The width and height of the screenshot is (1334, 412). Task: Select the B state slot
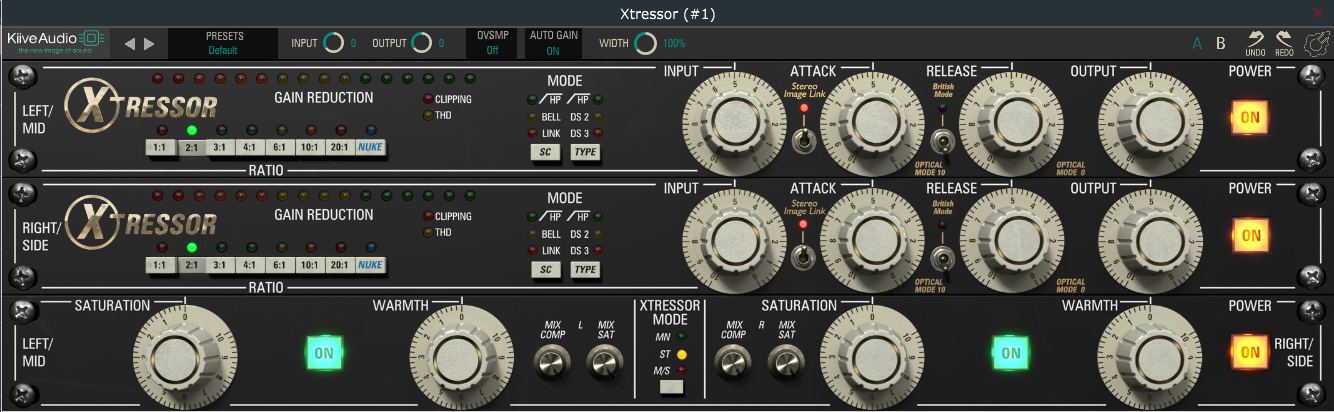[1220, 43]
